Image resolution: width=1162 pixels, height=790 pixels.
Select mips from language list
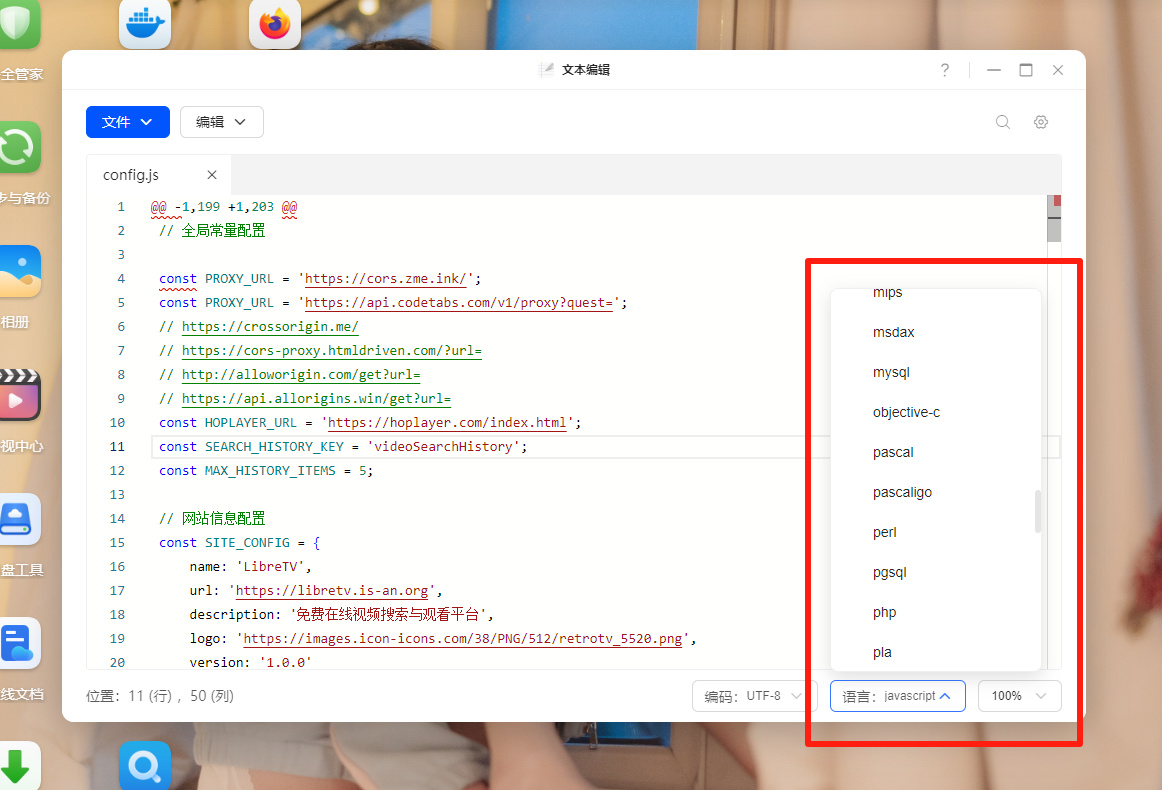pos(887,293)
